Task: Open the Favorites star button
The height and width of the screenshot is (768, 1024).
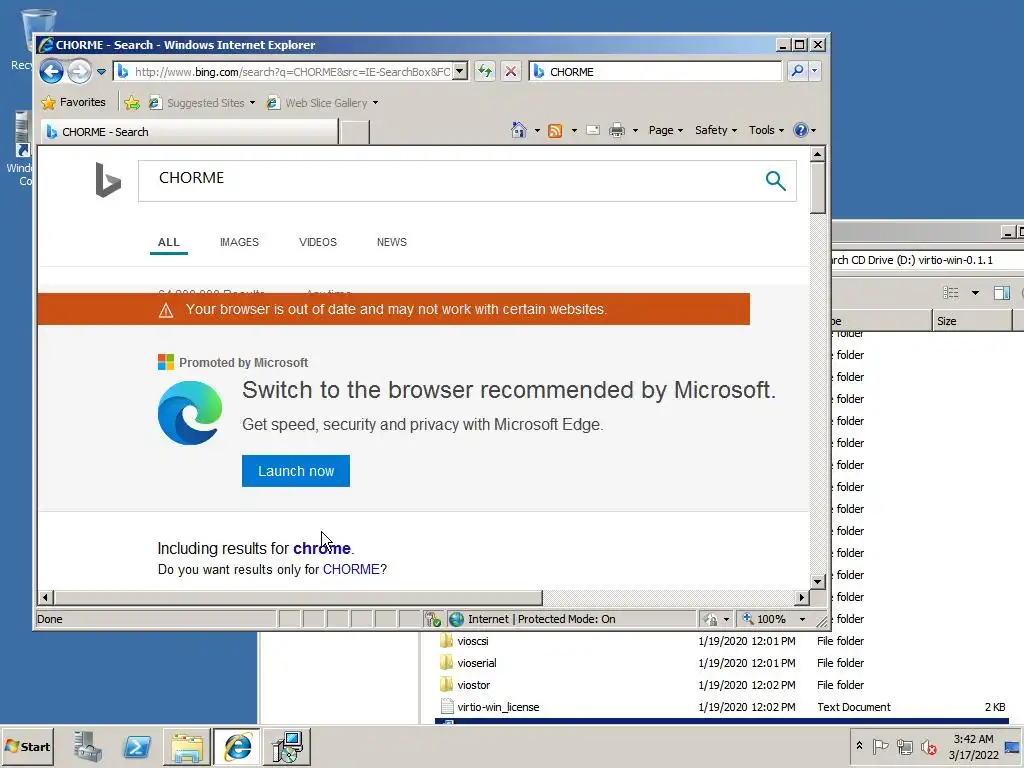Action: pyautogui.click(x=73, y=103)
